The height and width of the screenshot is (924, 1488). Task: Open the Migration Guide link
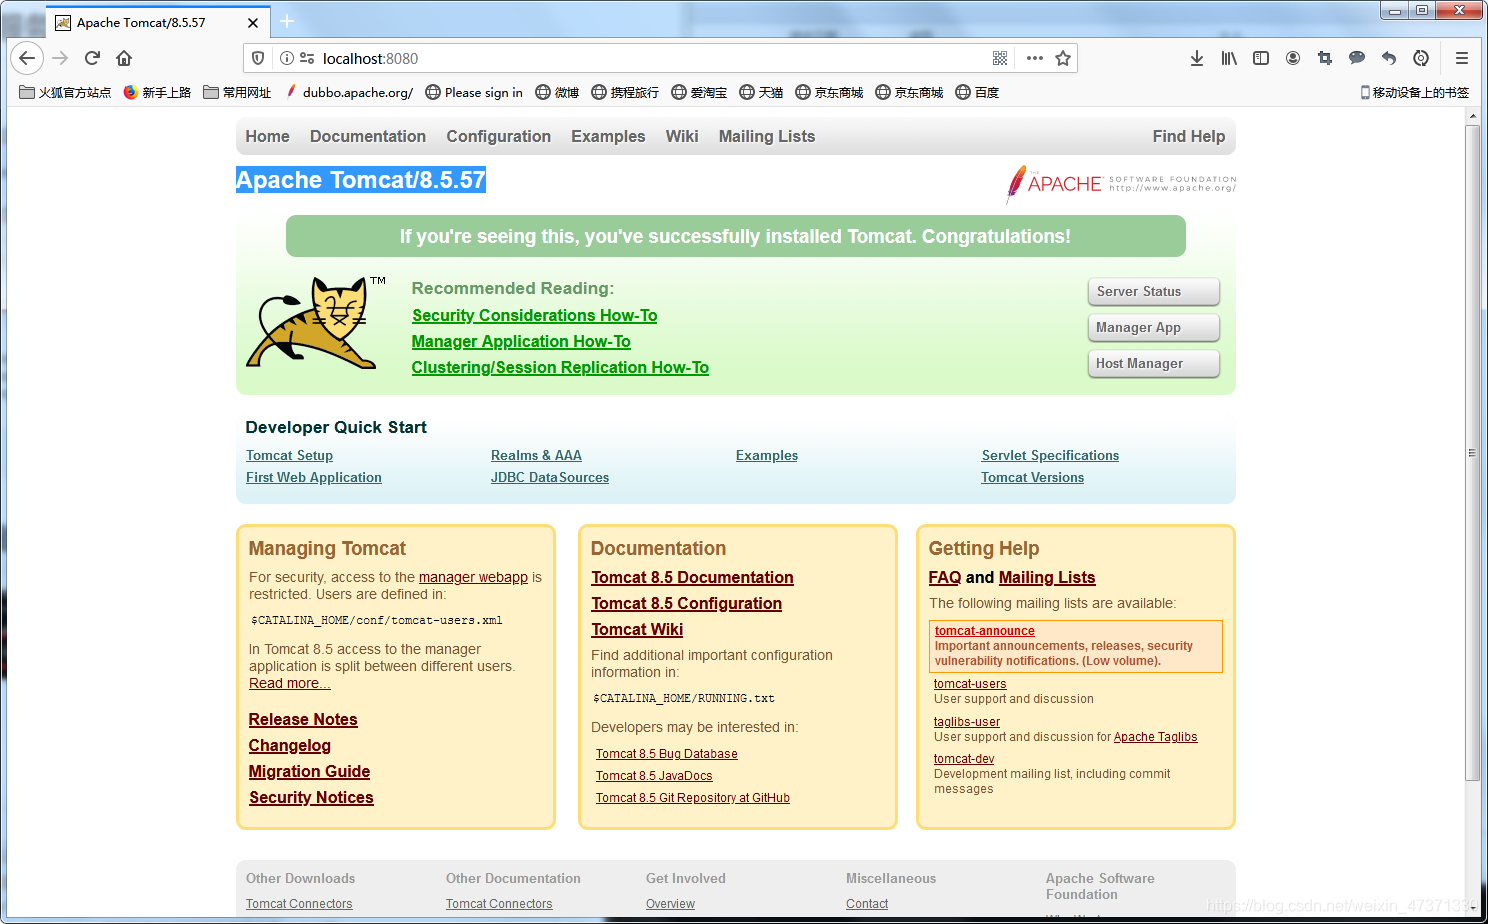pos(309,771)
